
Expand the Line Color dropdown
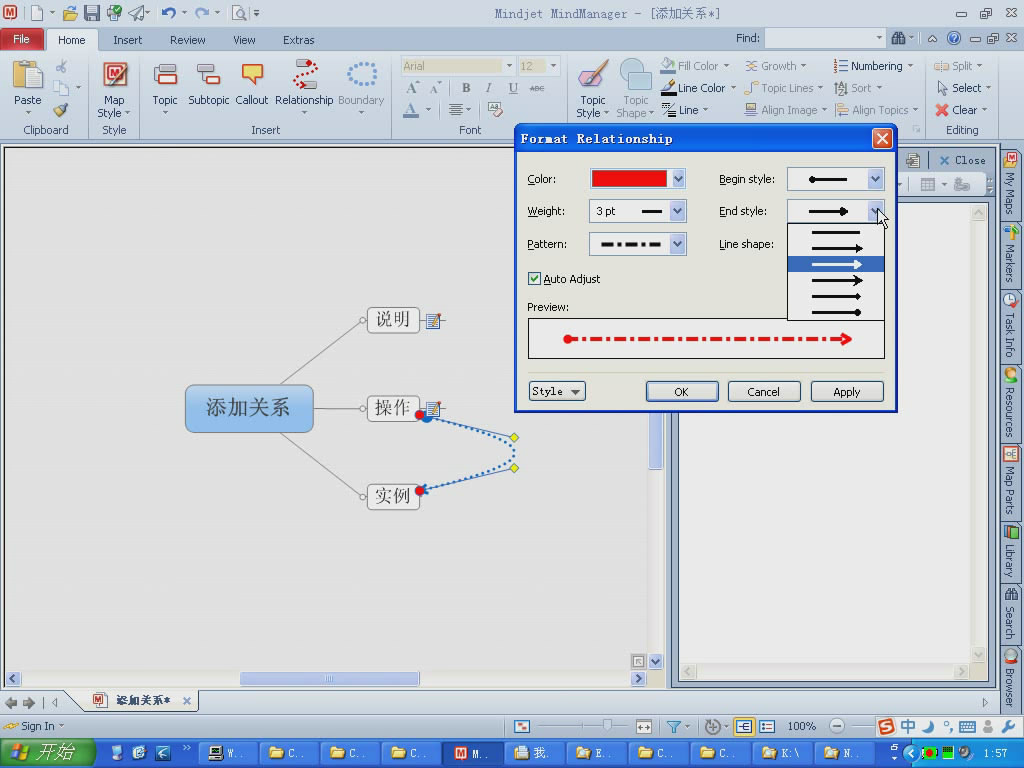click(x=733, y=88)
